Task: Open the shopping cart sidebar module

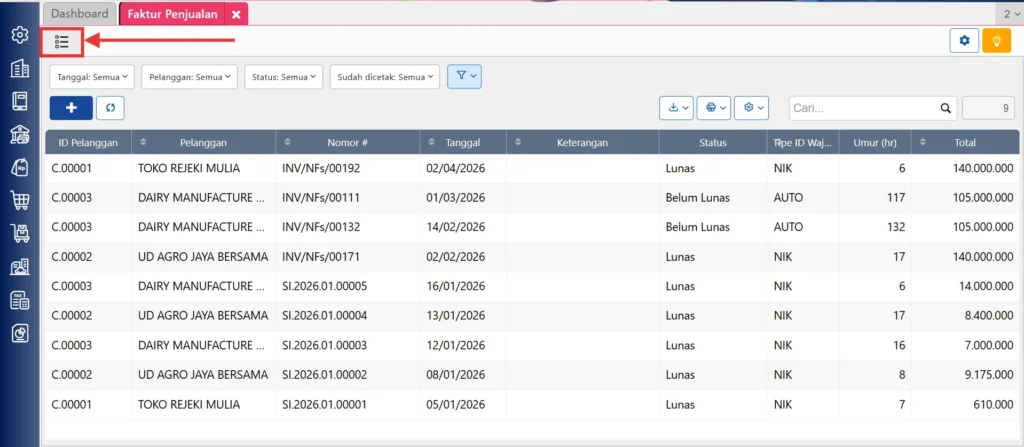Action: pyautogui.click(x=20, y=200)
